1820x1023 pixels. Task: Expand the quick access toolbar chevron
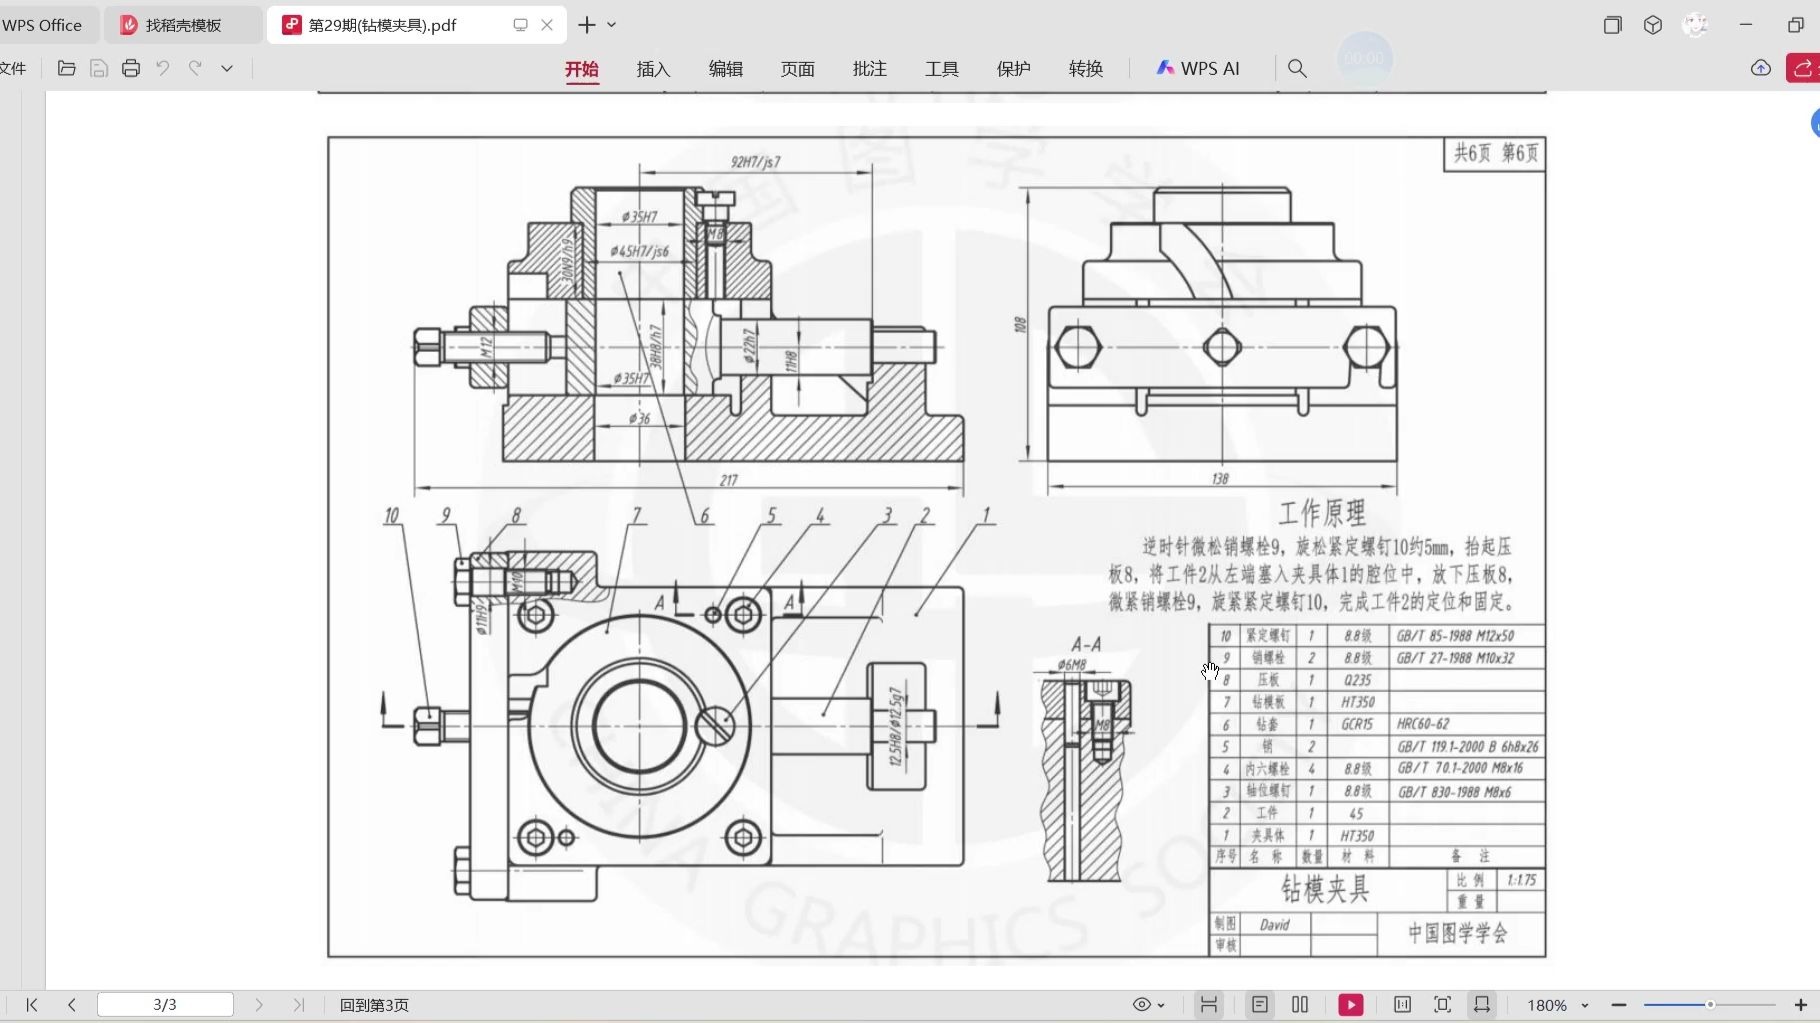(x=227, y=68)
